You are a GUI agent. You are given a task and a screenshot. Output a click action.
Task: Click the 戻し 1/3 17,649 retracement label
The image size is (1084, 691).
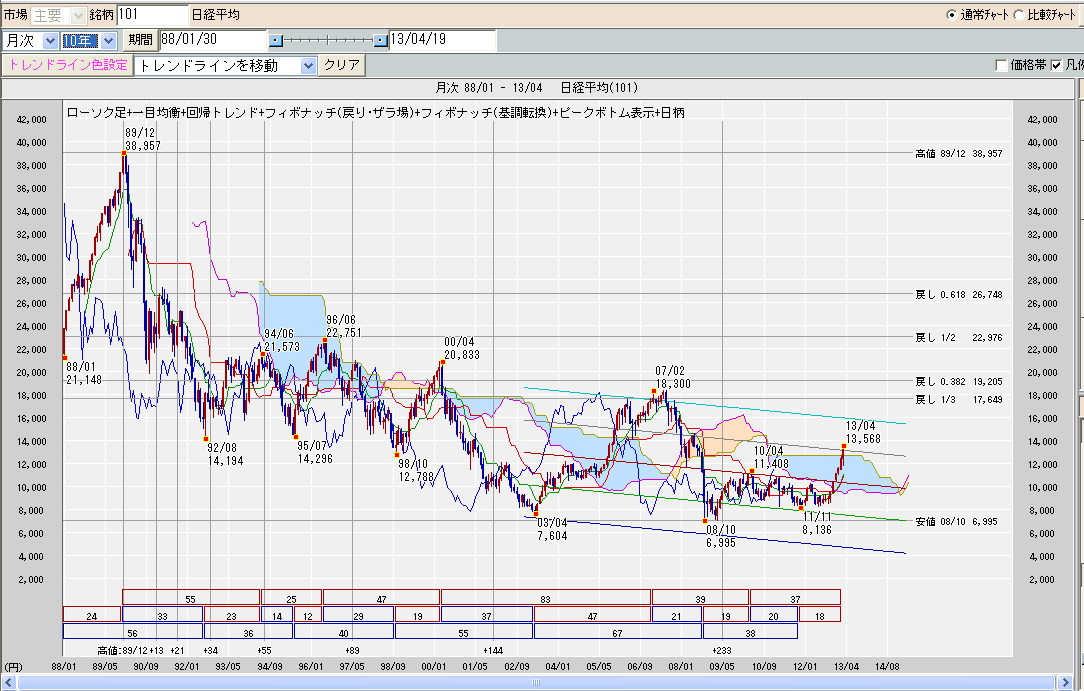(958, 399)
